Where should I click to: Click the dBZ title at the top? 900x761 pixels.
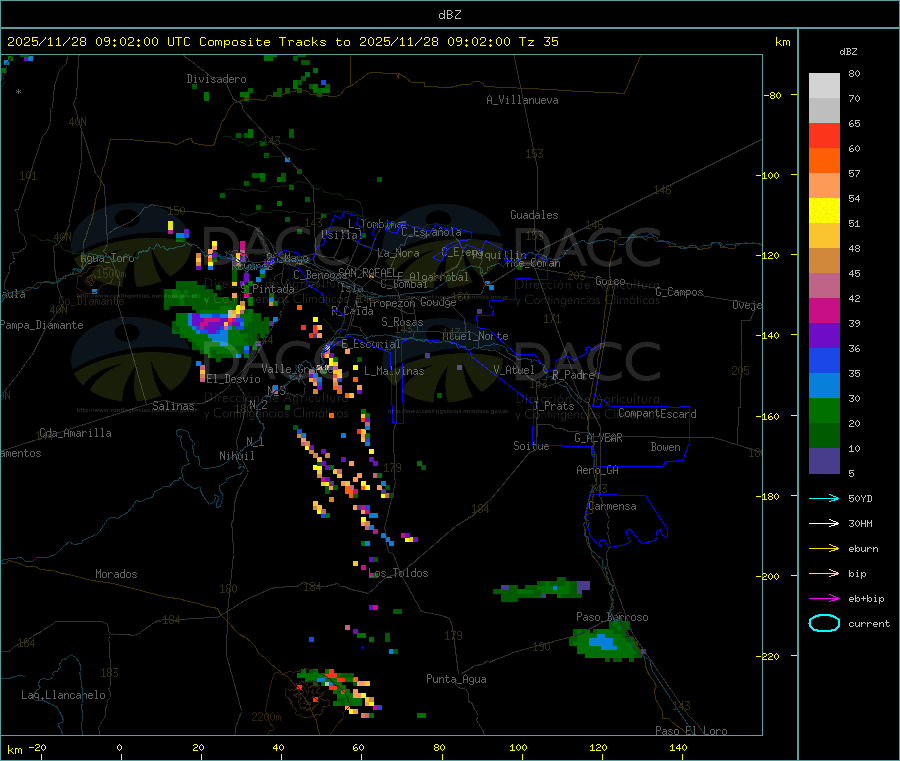coord(449,15)
